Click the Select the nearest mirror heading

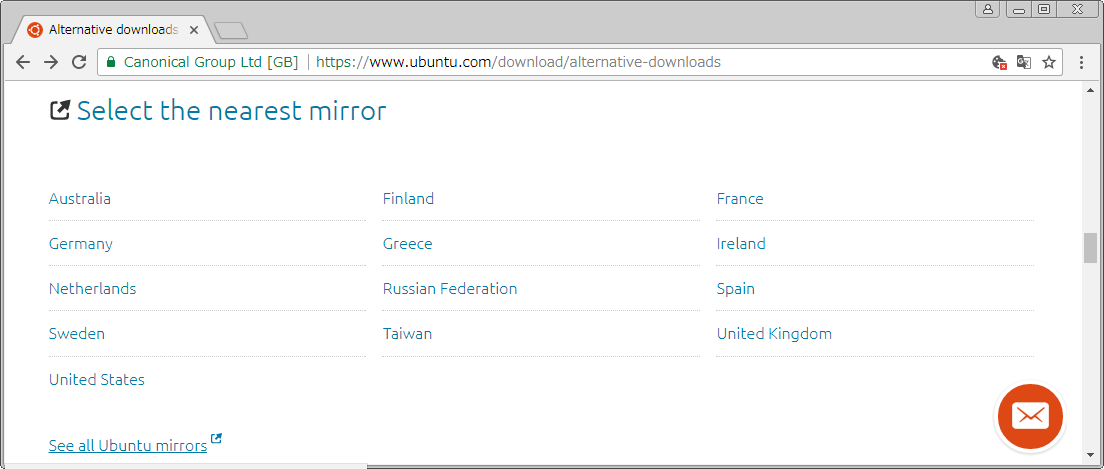pos(231,110)
